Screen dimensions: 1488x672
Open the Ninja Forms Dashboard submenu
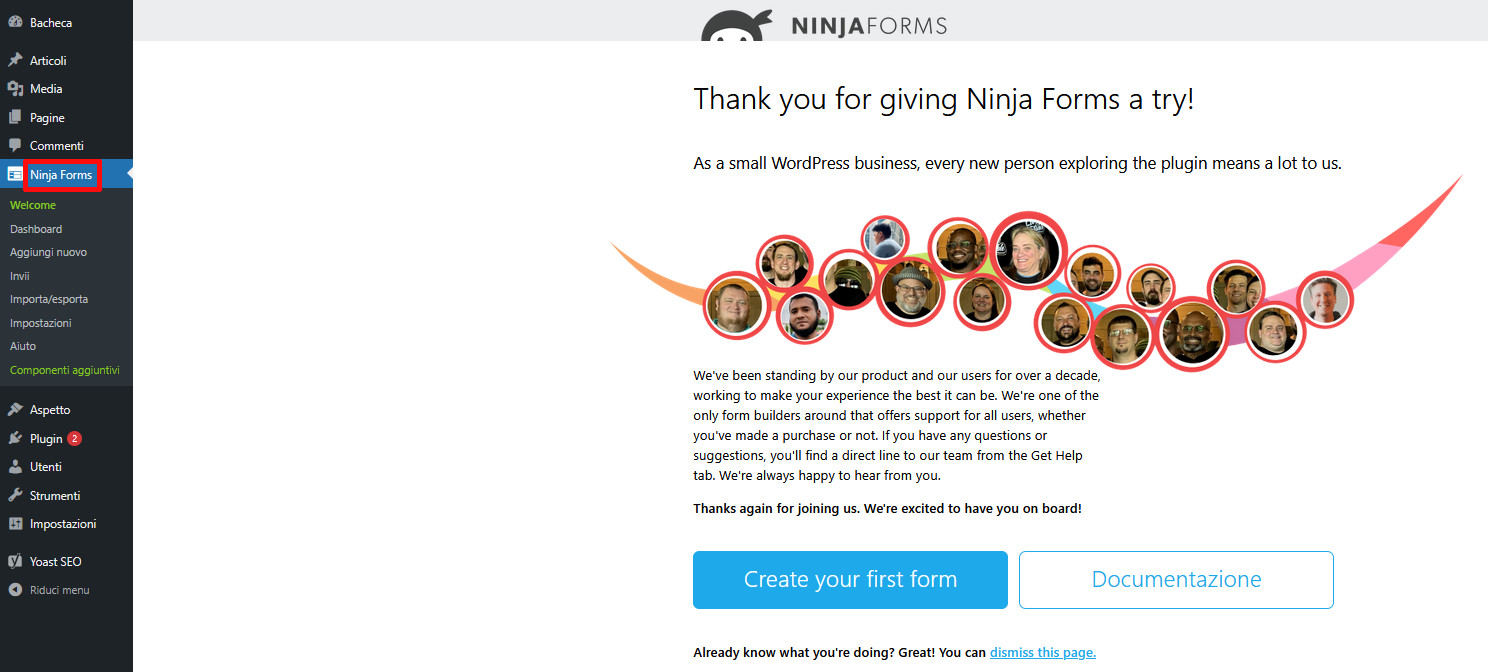(x=36, y=229)
